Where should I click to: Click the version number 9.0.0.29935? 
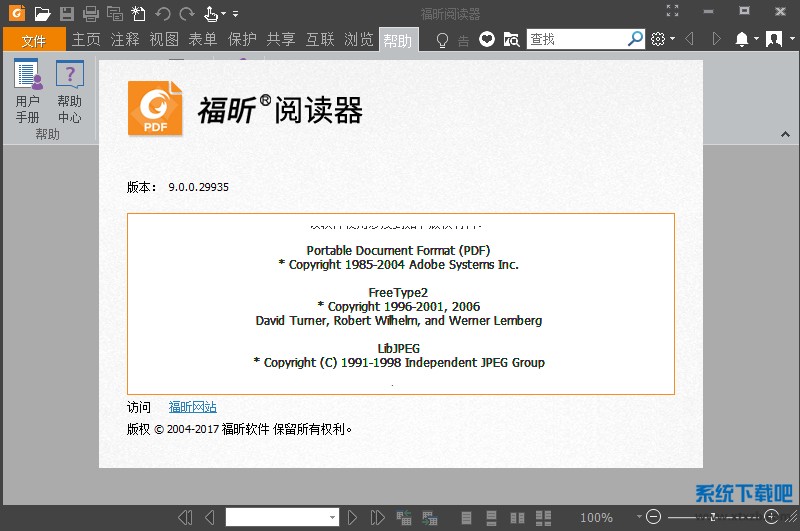click(x=198, y=187)
